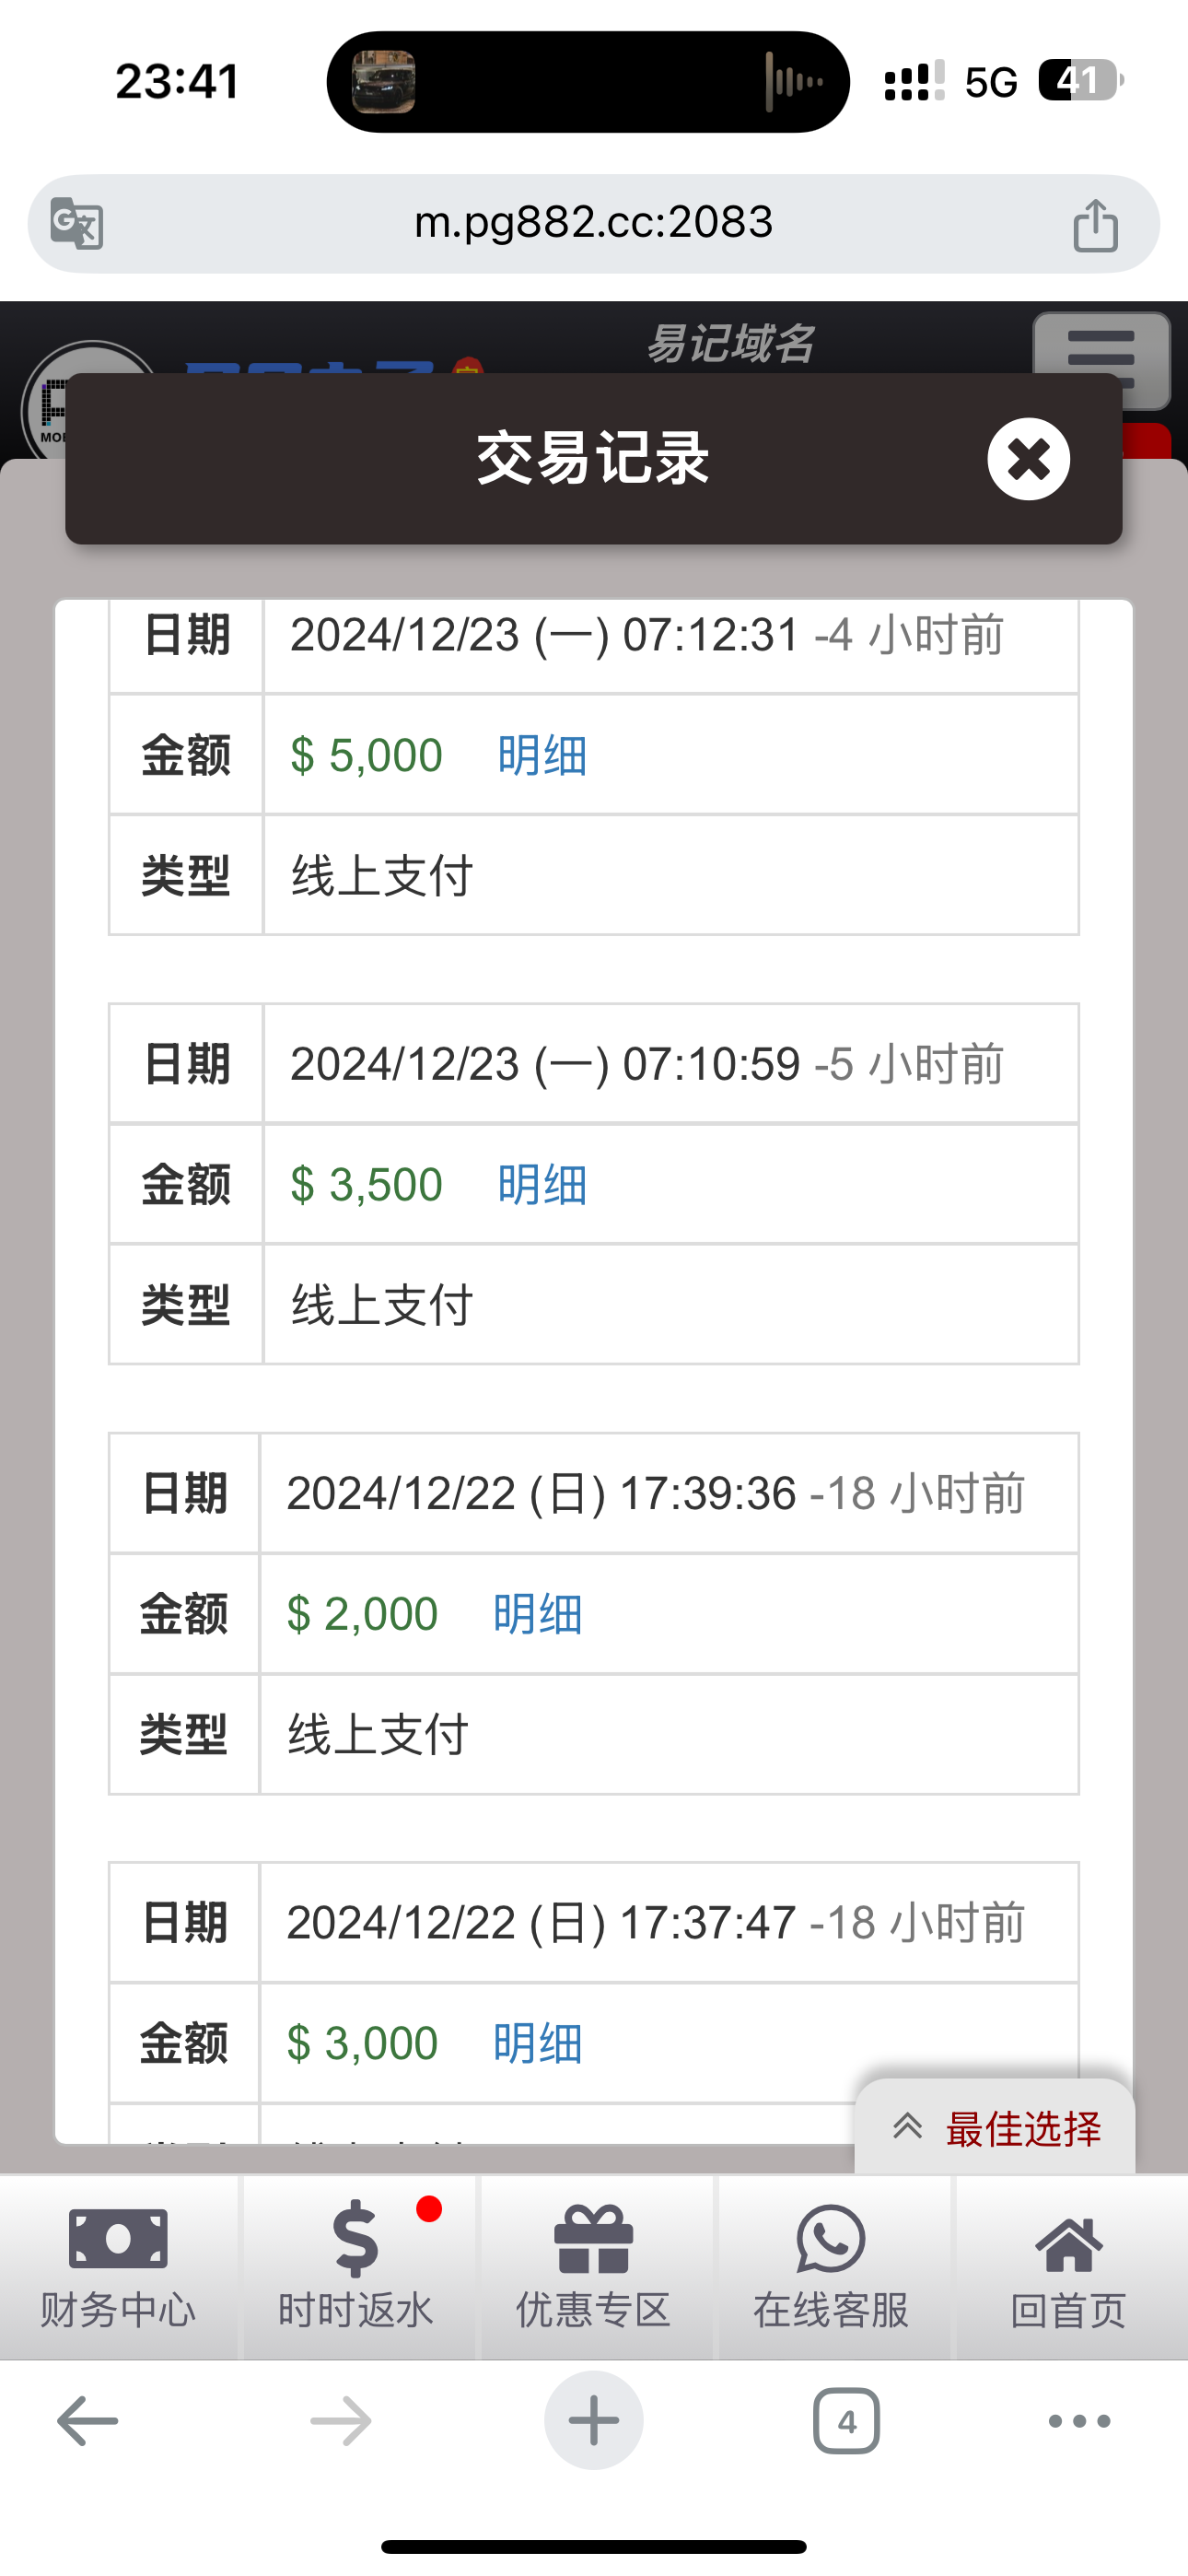Close the 交易记录 dialog
Image resolution: width=1188 pixels, height=2576 pixels.
(x=1028, y=459)
